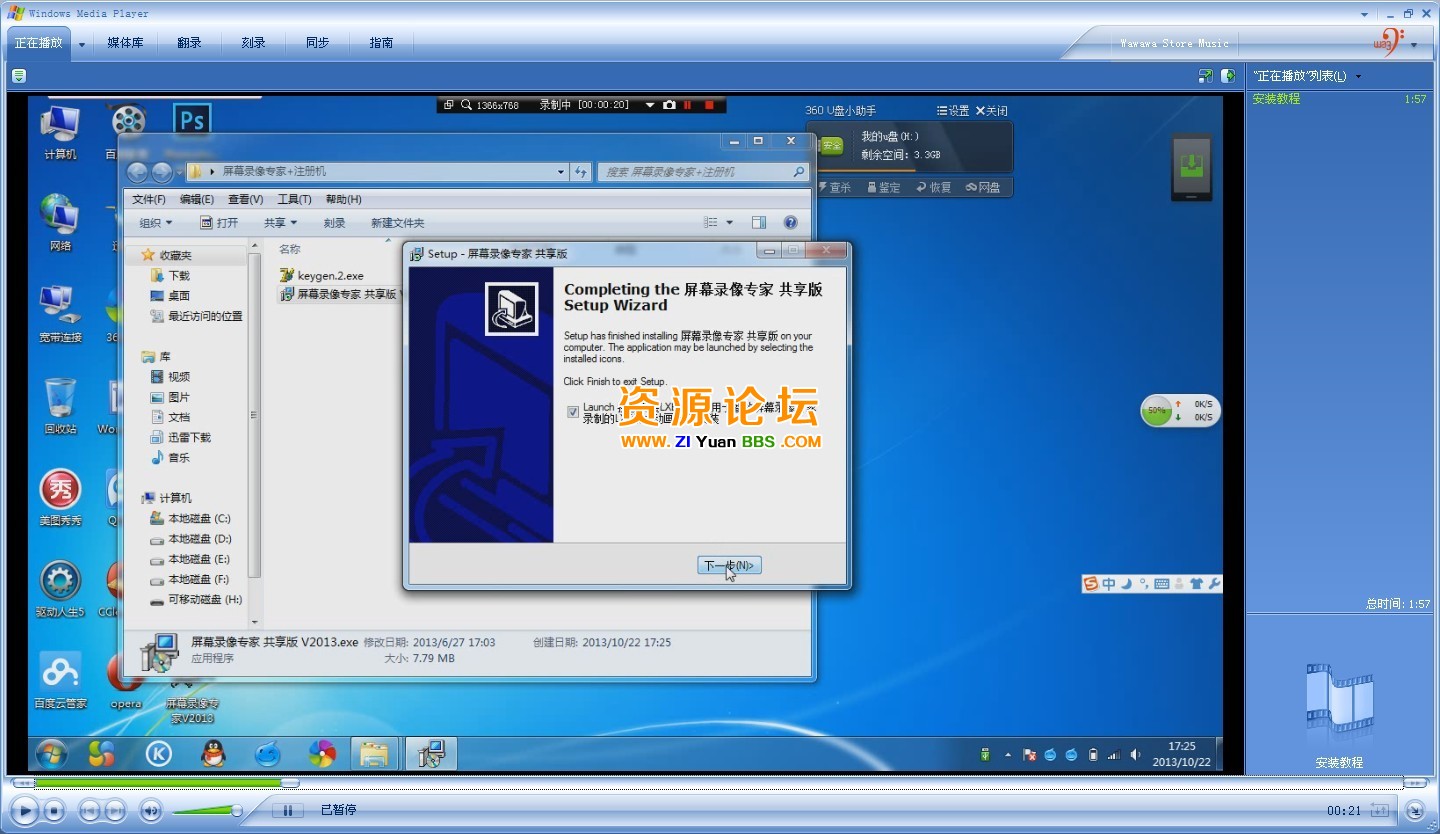Click the 美图秀秀 desktop icon
This screenshot has width=1440, height=834.
[x=60, y=498]
